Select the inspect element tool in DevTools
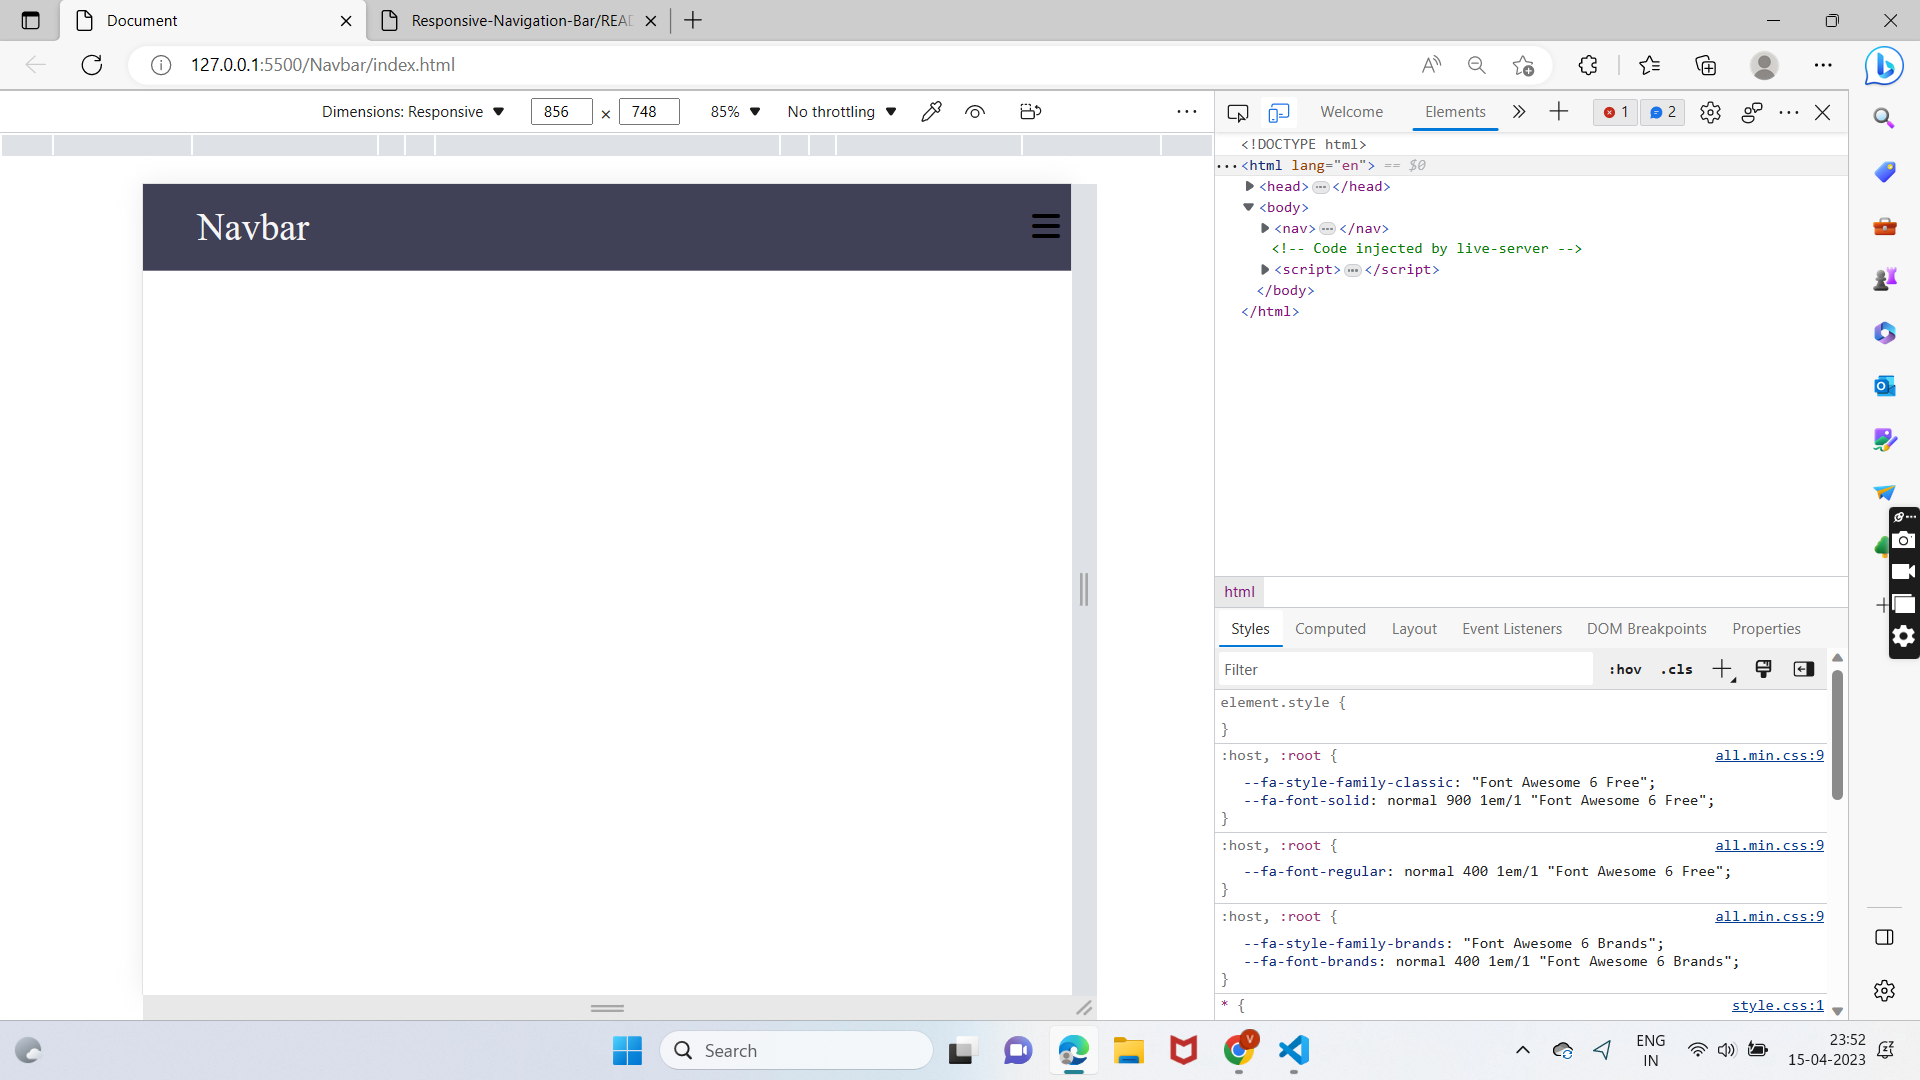1920x1080 pixels. (x=1238, y=112)
